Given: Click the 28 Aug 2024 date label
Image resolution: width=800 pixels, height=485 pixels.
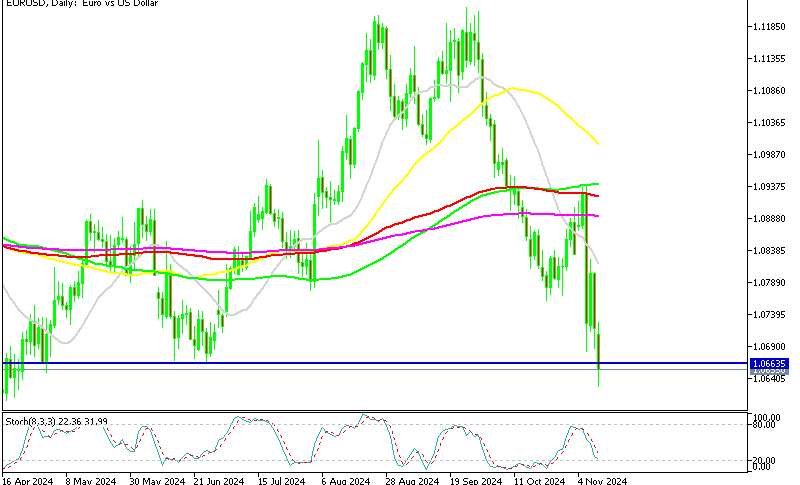Looking at the screenshot, I should point(412,481).
